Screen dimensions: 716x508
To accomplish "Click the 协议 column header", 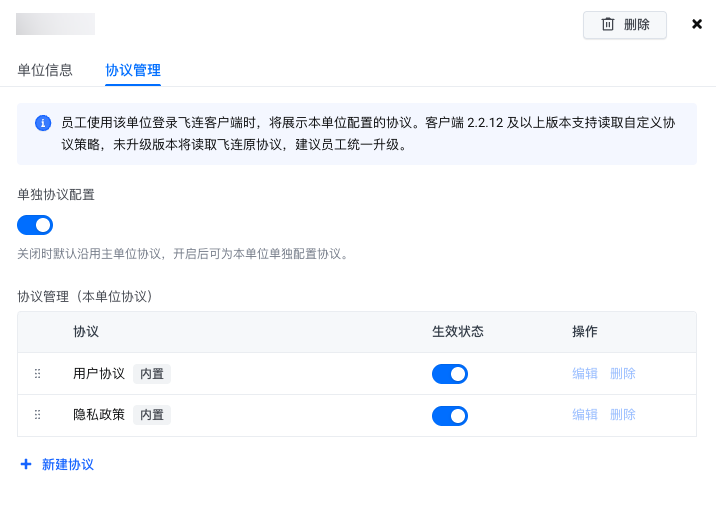I will pyautogui.click(x=86, y=332).
